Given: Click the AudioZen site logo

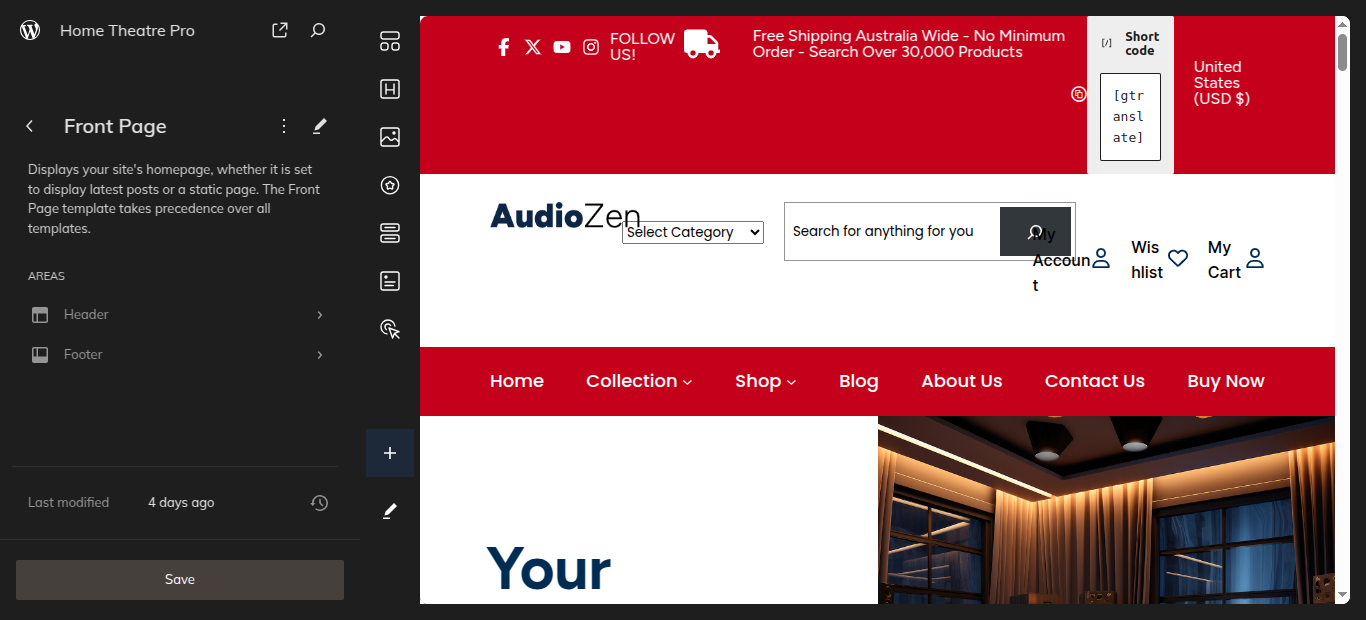Looking at the screenshot, I should tap(565, 216).
